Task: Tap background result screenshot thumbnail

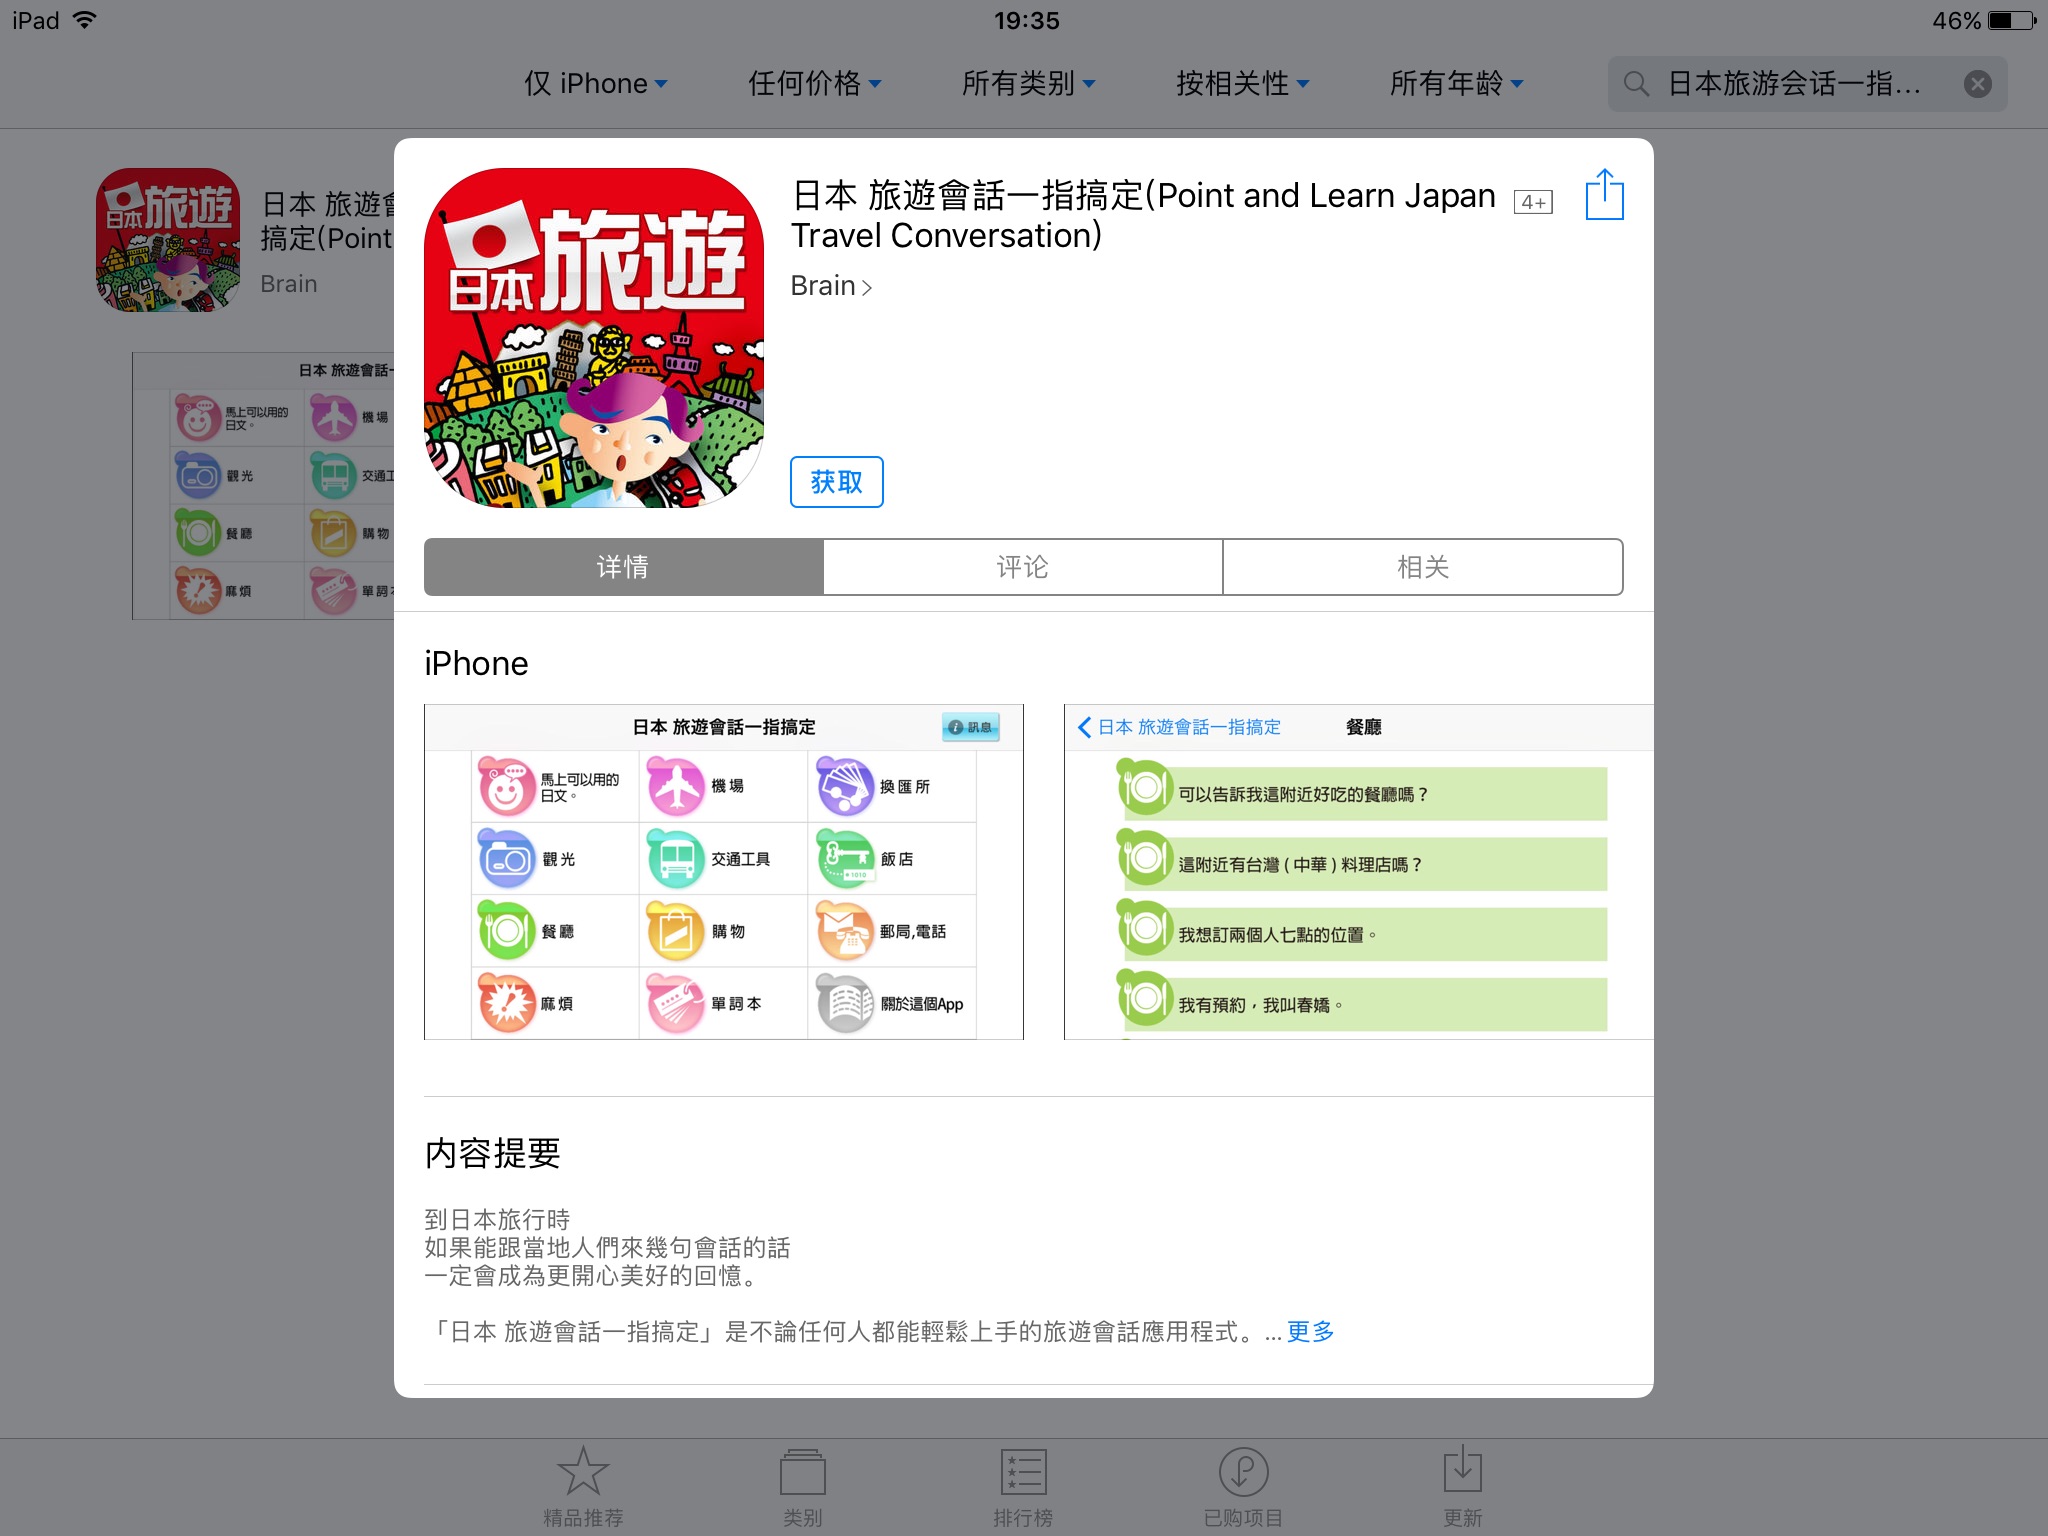Action: point(263,486)
